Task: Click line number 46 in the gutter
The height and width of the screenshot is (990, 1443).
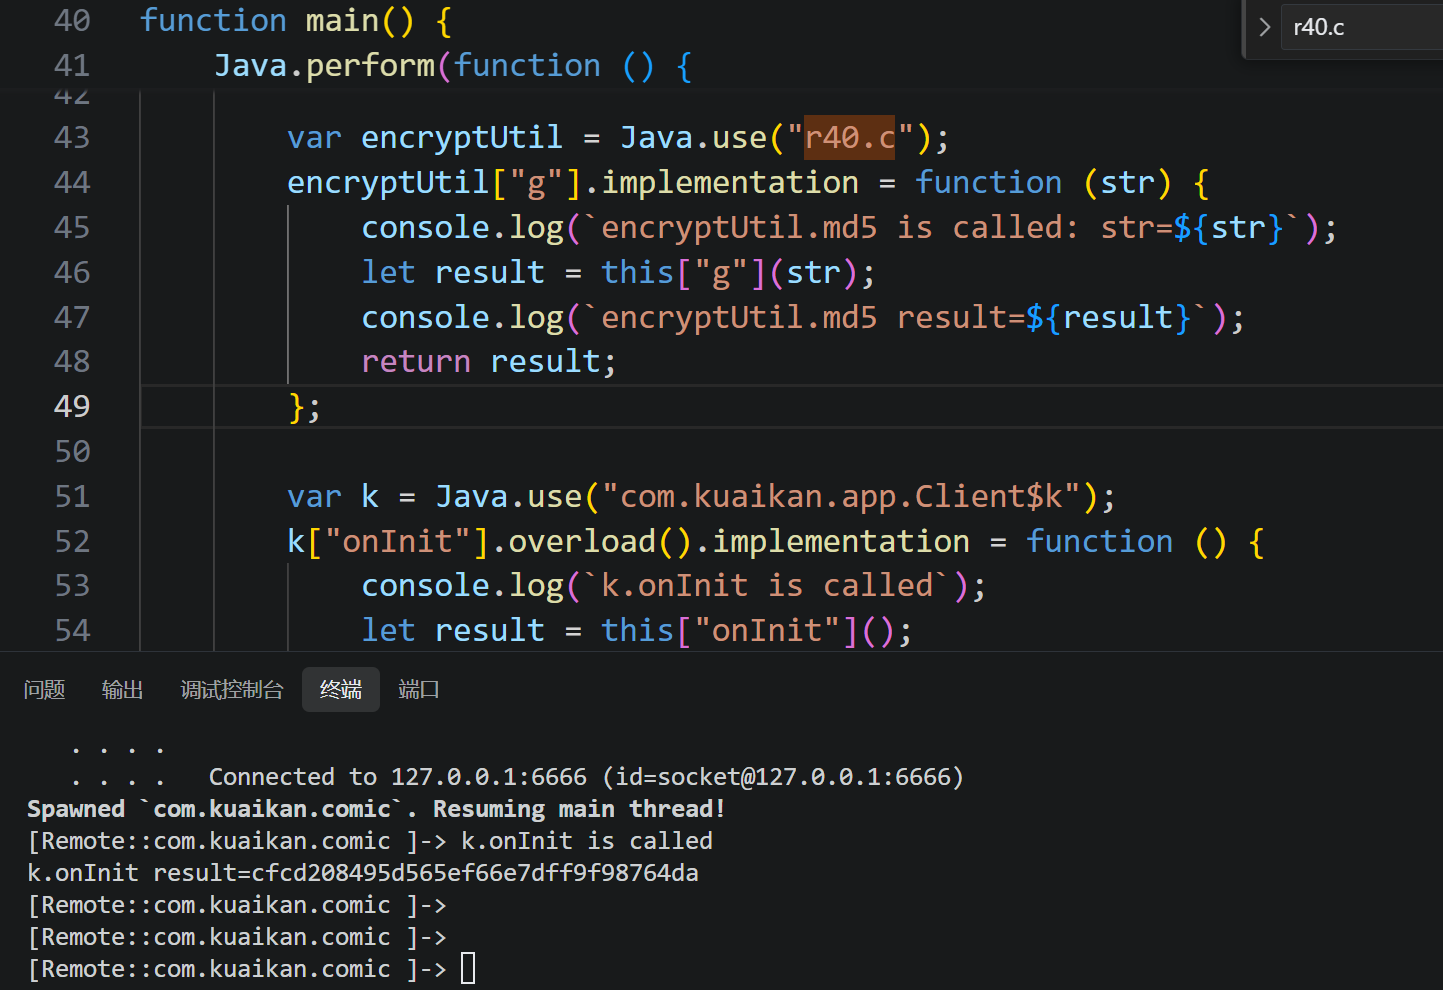Action: (72, 273)
